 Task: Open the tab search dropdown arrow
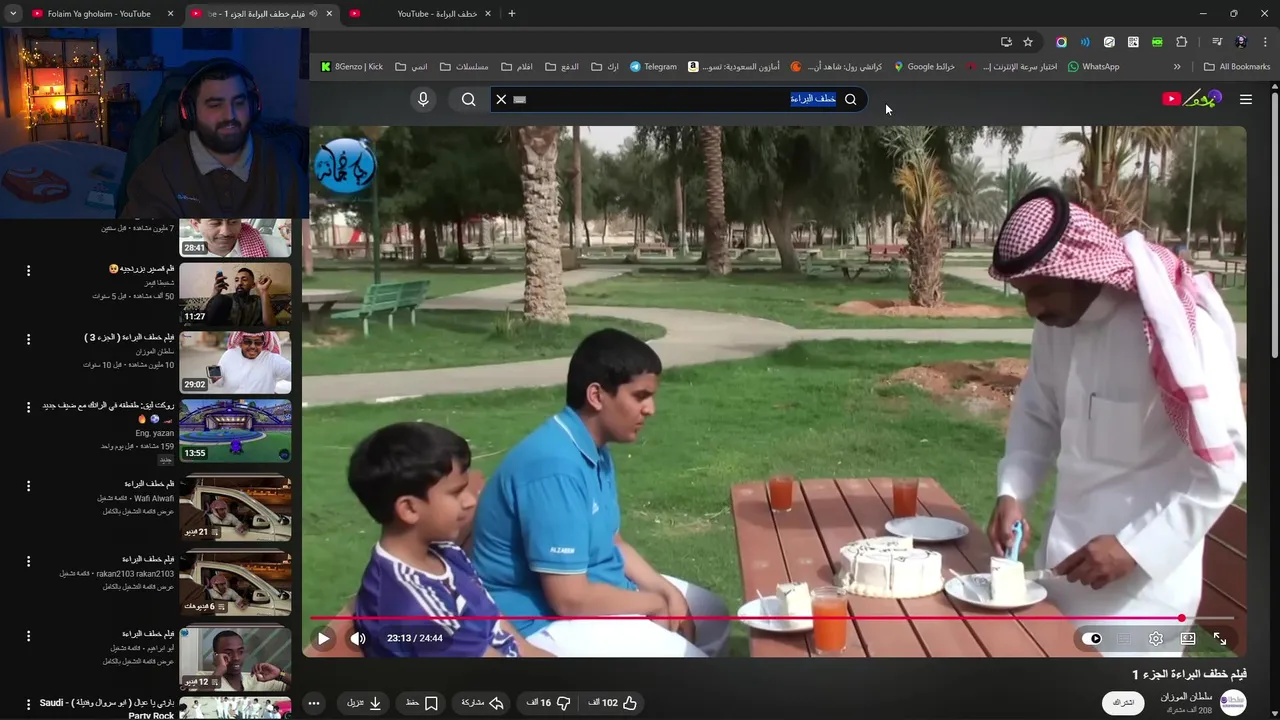[x=13, y=14]
